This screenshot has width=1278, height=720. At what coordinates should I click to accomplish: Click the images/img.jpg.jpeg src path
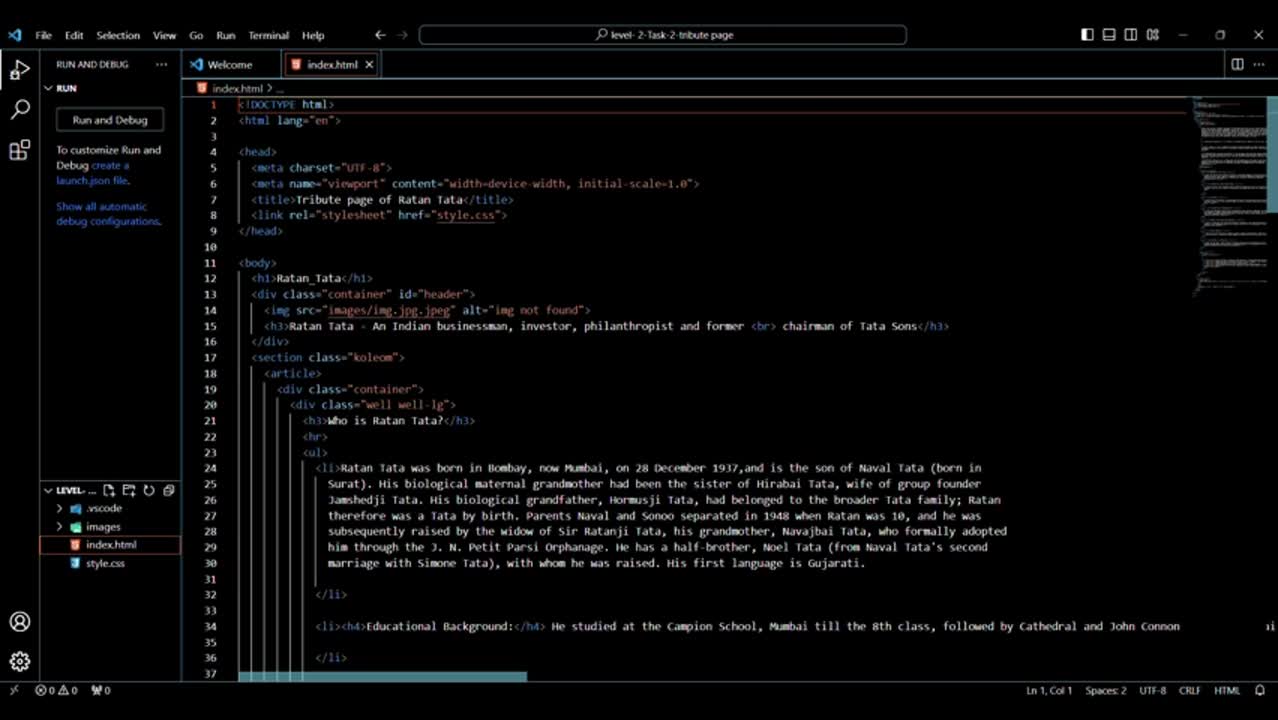point(389,310)
